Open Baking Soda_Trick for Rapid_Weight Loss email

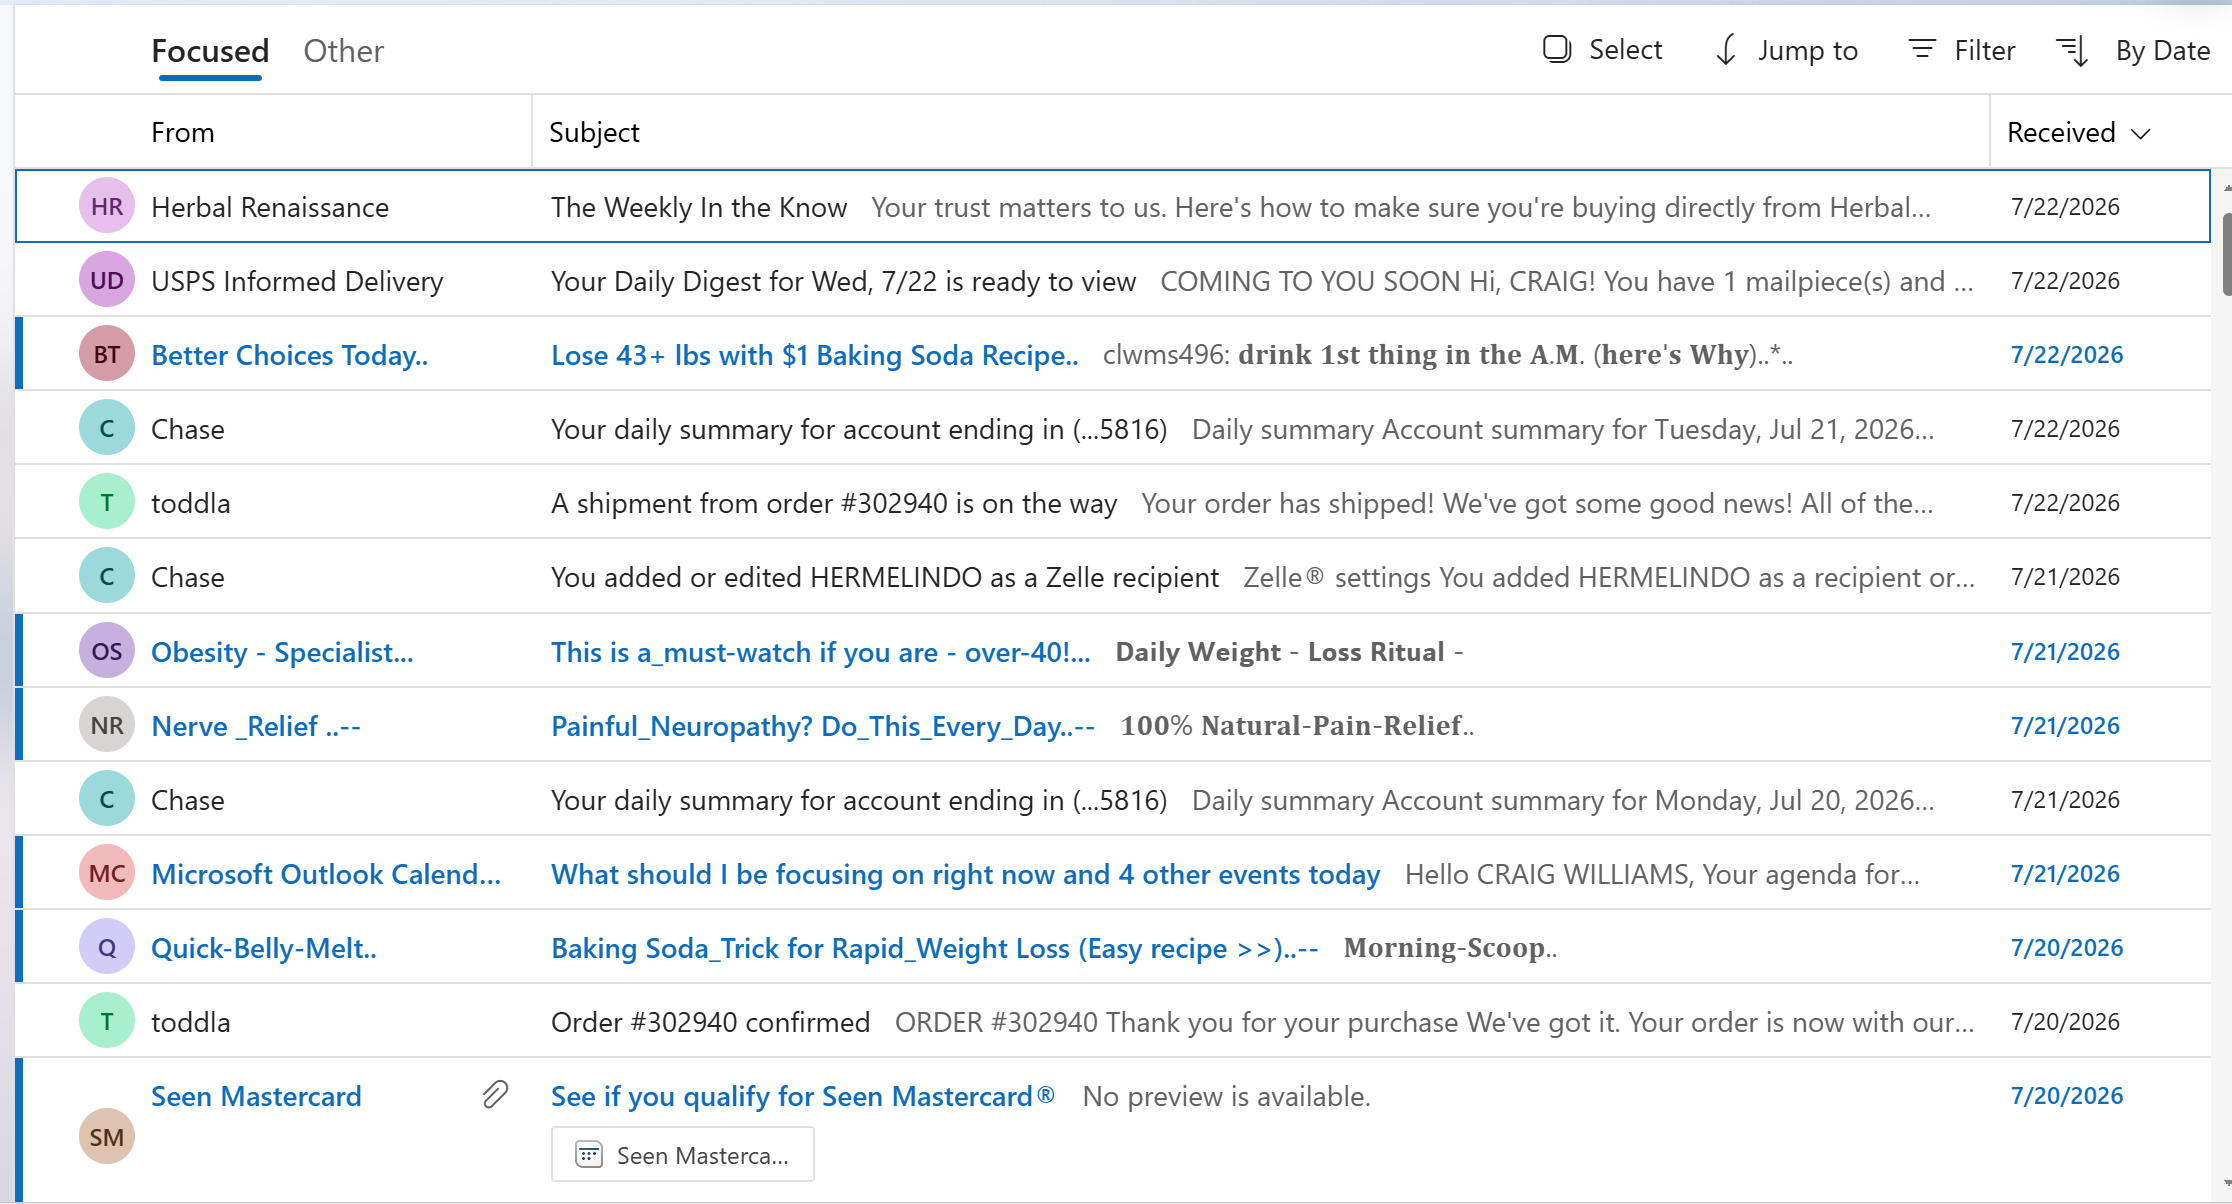click(1113, 947)
